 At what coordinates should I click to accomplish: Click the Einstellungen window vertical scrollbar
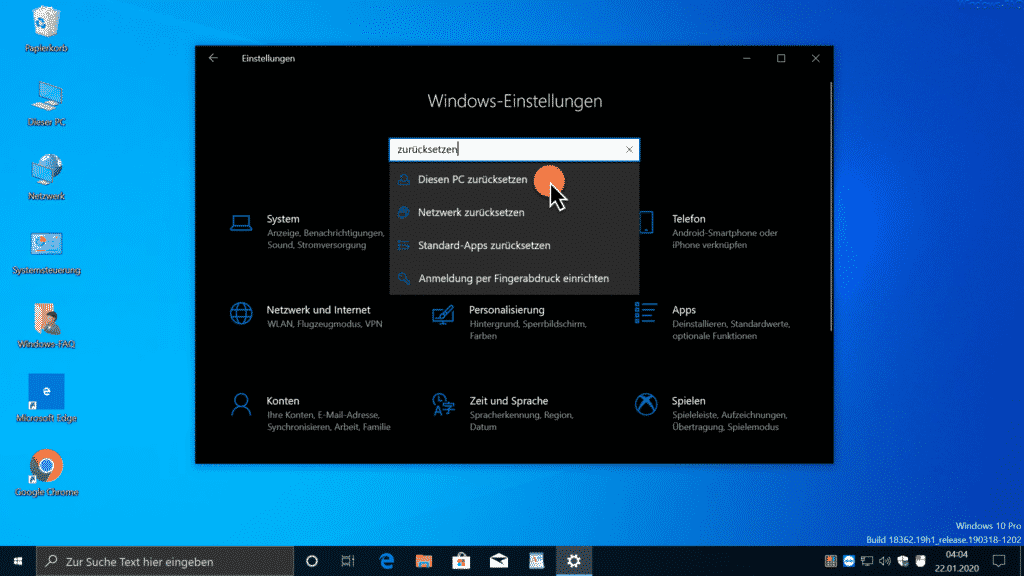pos(831,206)
